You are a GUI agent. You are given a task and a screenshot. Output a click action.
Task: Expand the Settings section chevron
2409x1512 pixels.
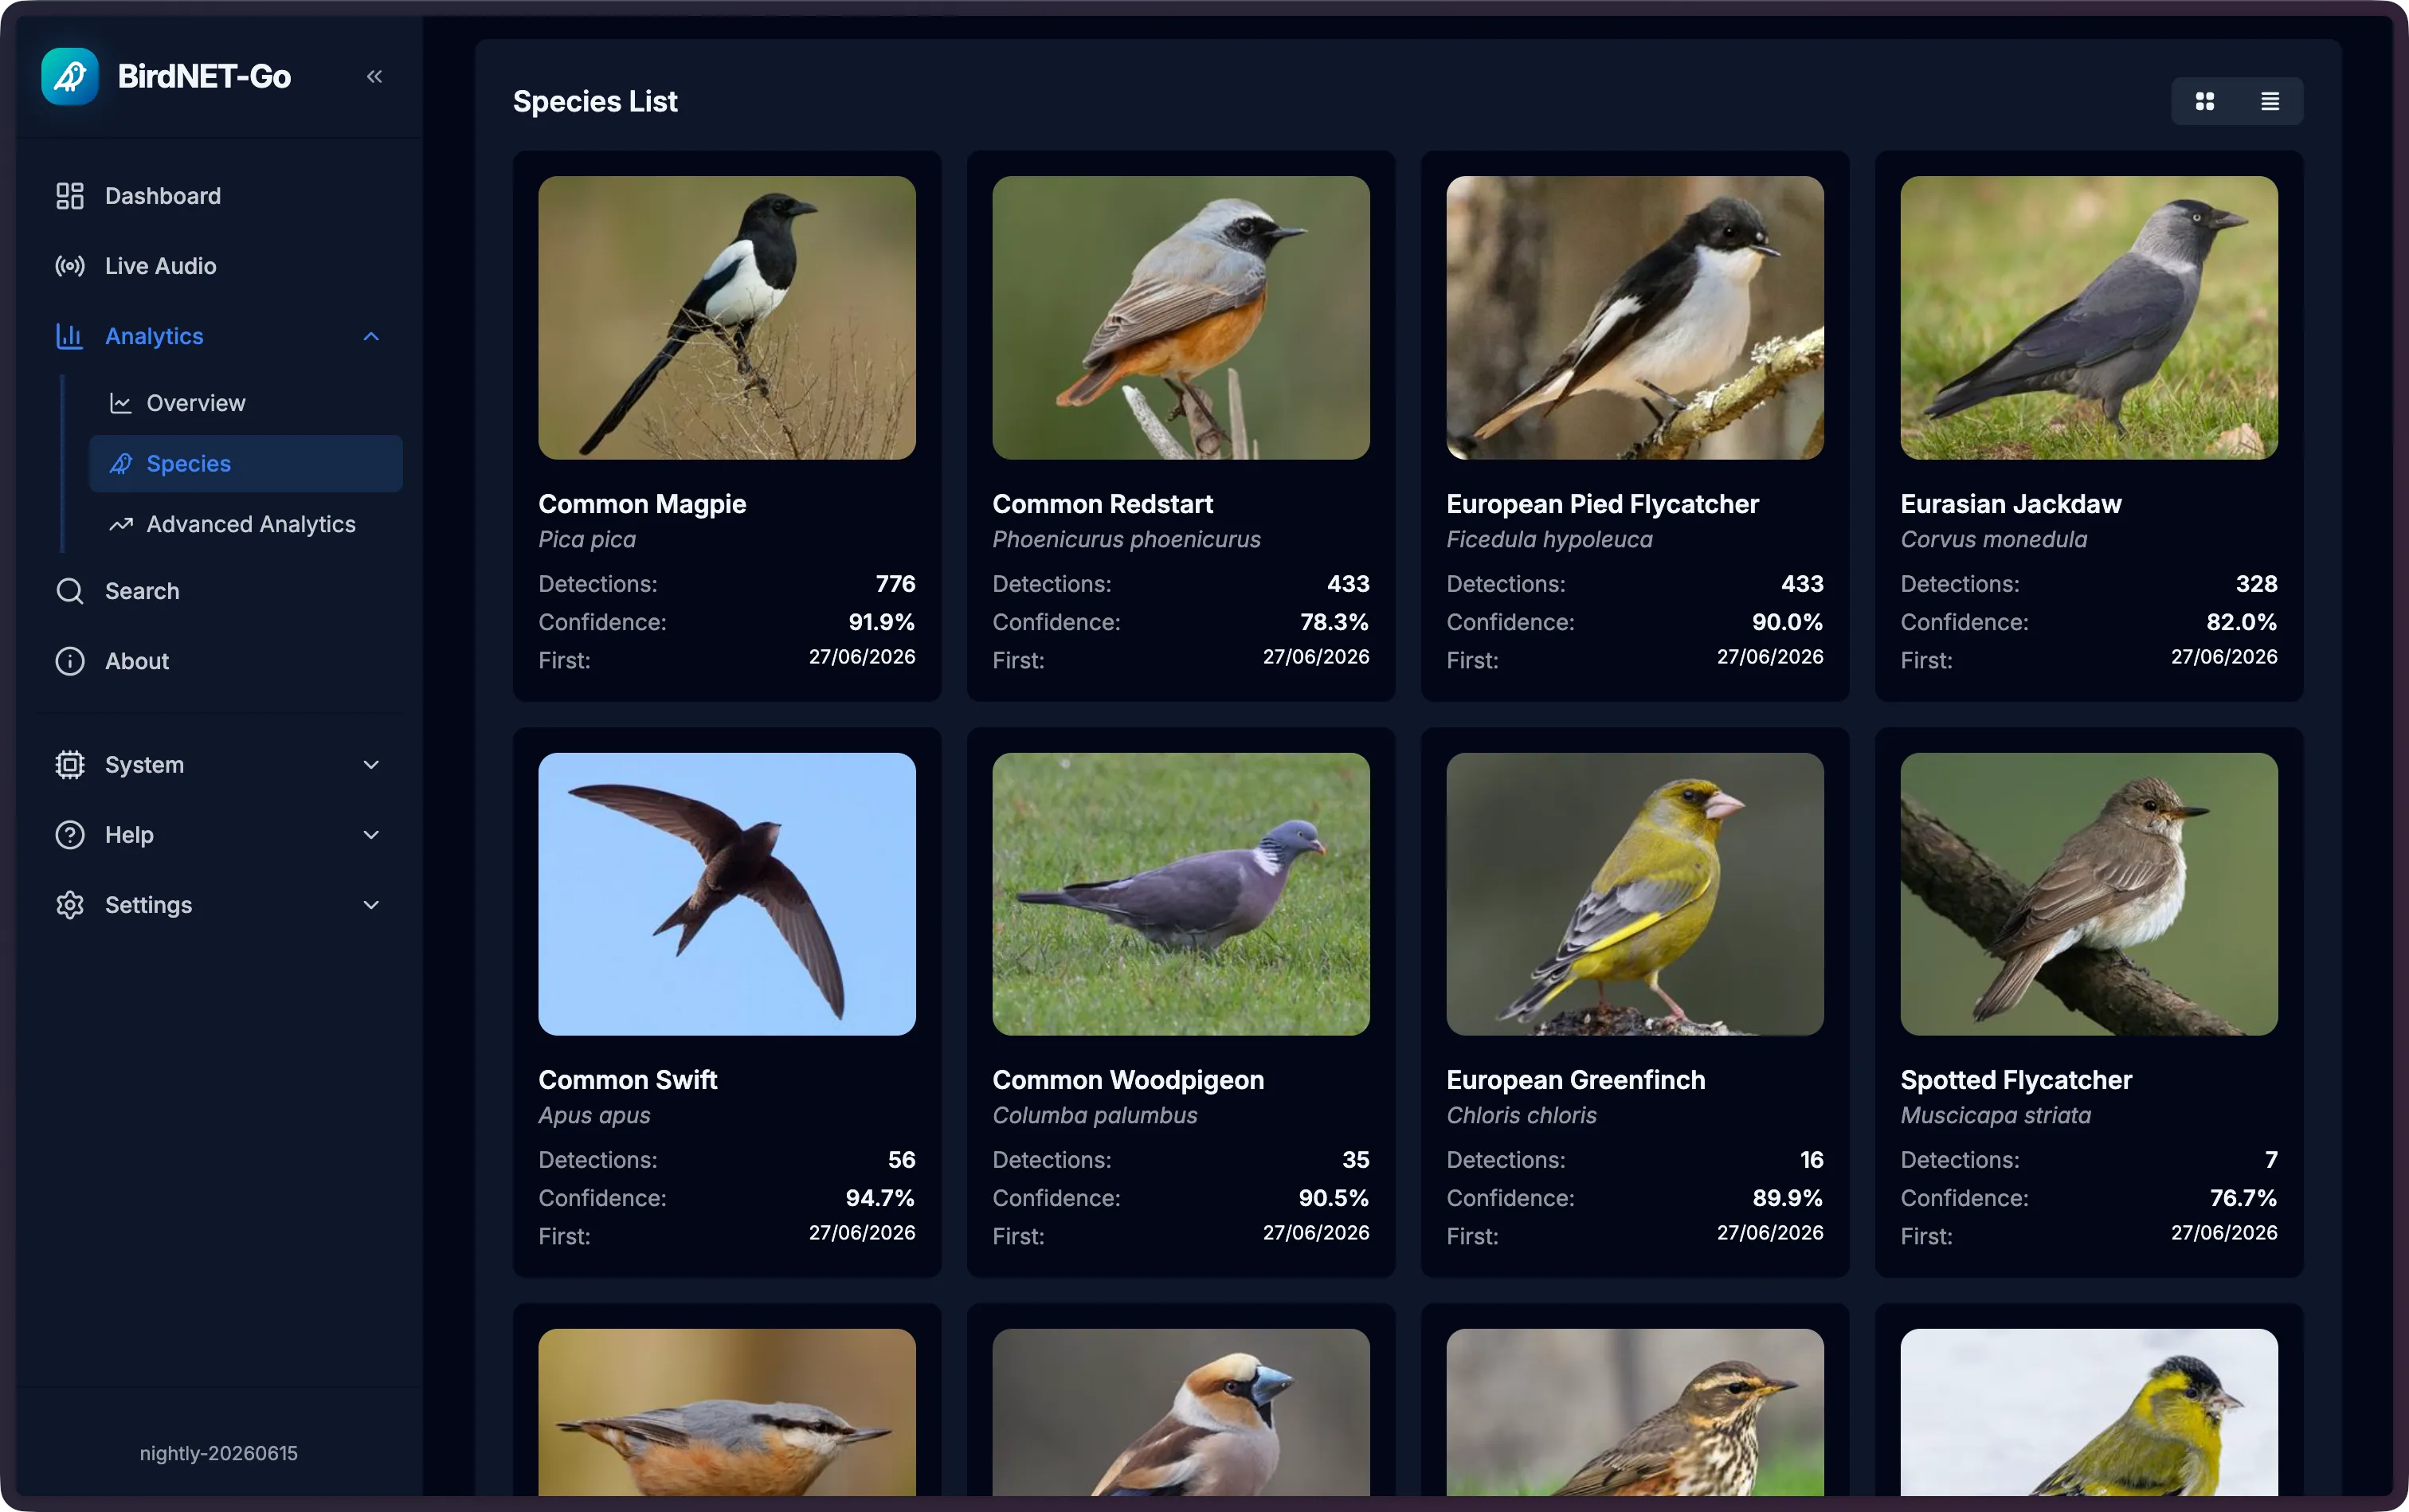point(371,905)
